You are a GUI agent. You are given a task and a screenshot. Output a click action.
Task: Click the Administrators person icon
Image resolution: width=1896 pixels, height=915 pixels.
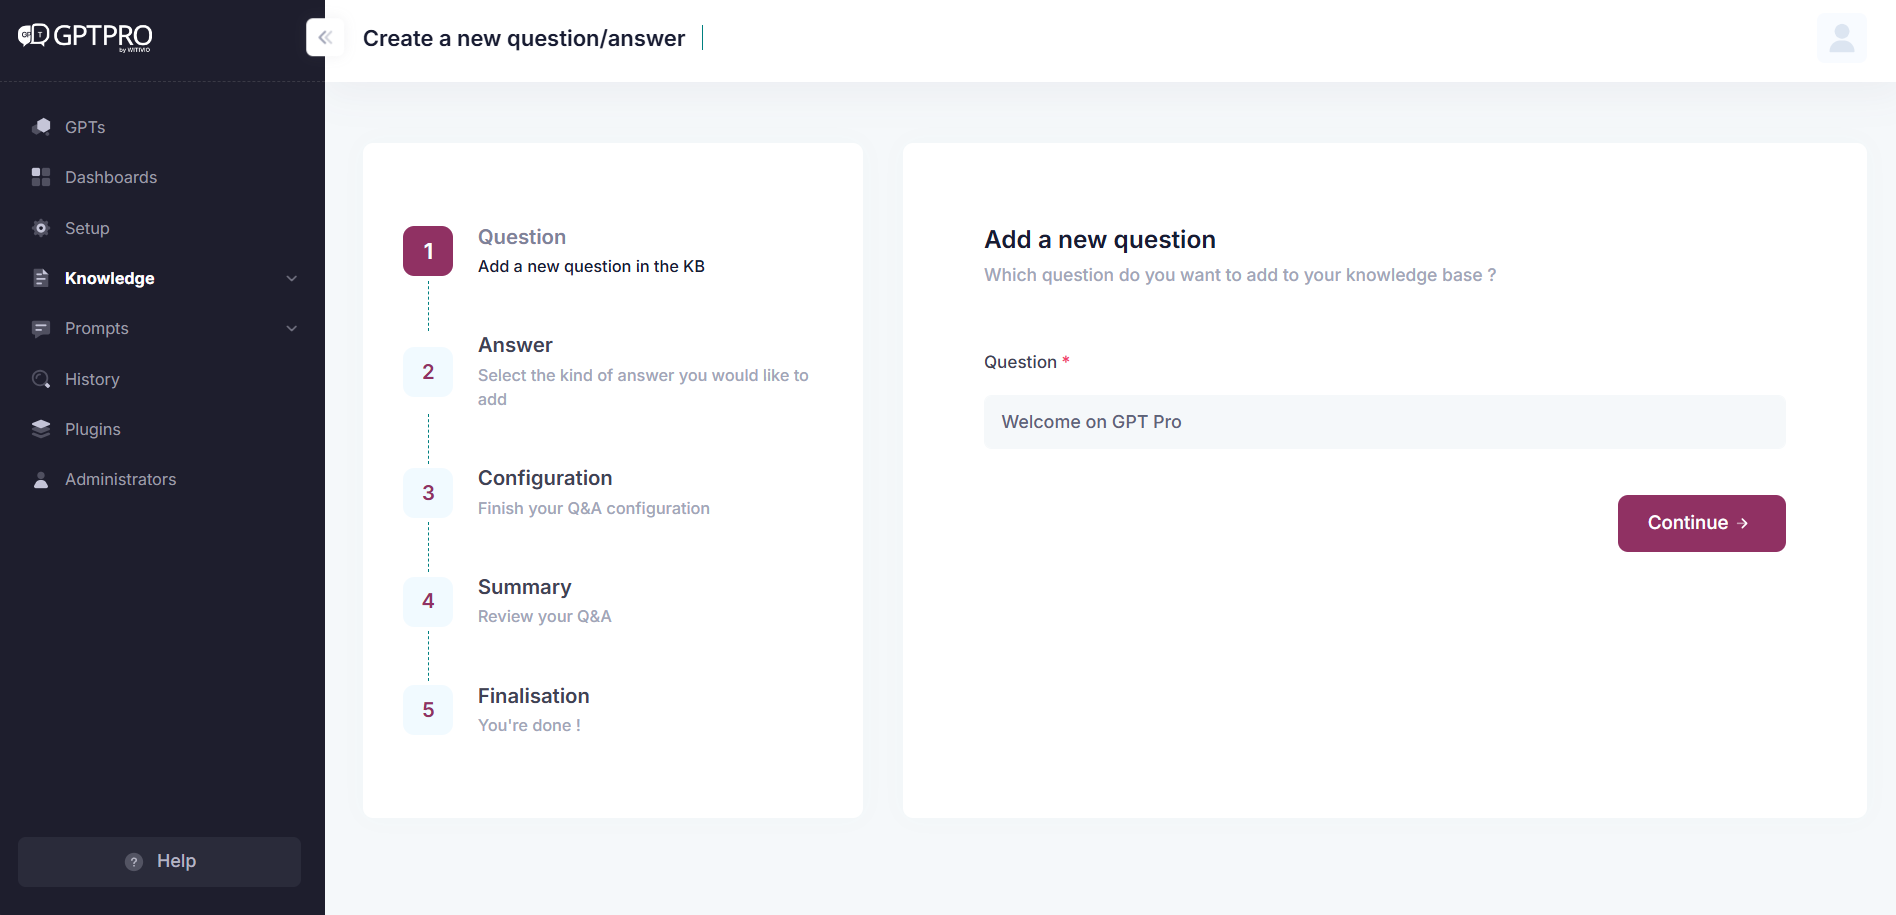click(41, 480)
